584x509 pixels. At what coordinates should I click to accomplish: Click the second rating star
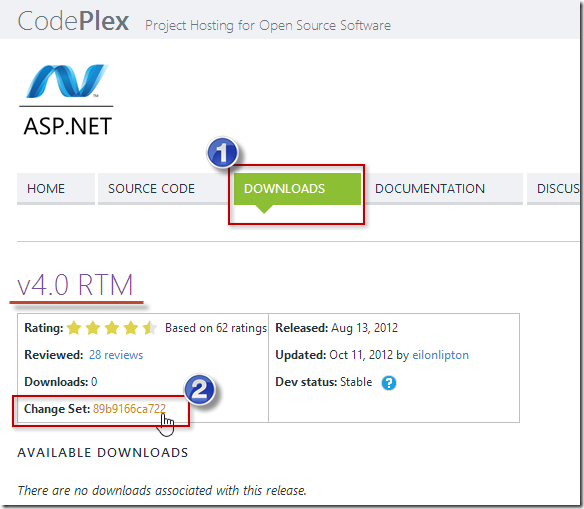(93, 328)
